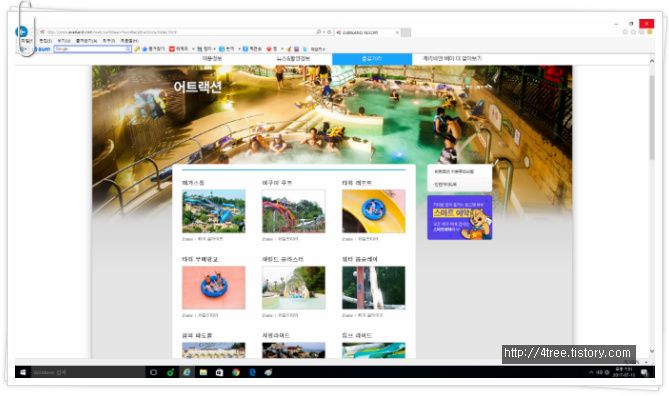Open the river rafting attraction thumbnail
Screen dimensions: 669x396
pos(294,288)
